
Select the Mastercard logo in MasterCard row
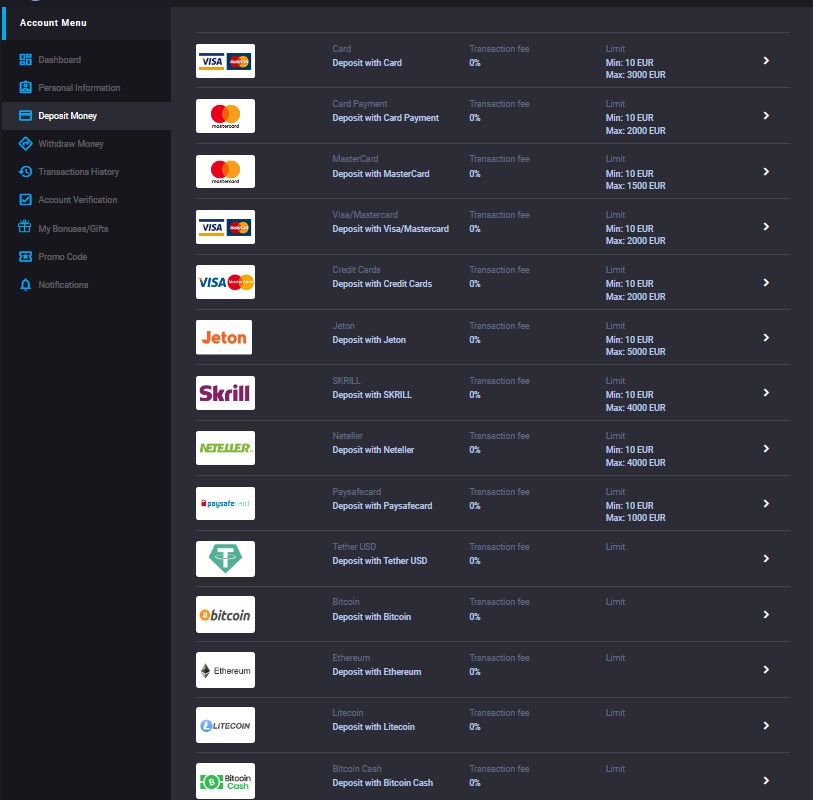[x=225, y=172]
